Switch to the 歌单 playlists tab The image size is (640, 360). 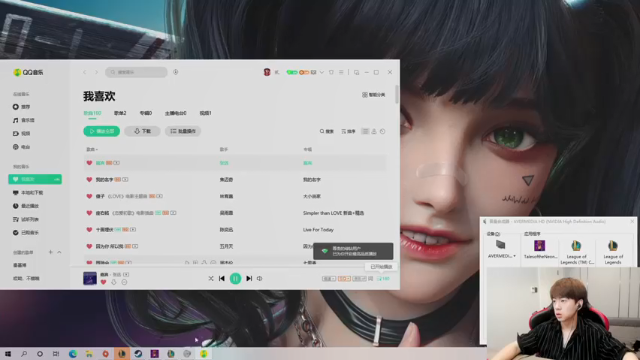[x=120, y=113]
